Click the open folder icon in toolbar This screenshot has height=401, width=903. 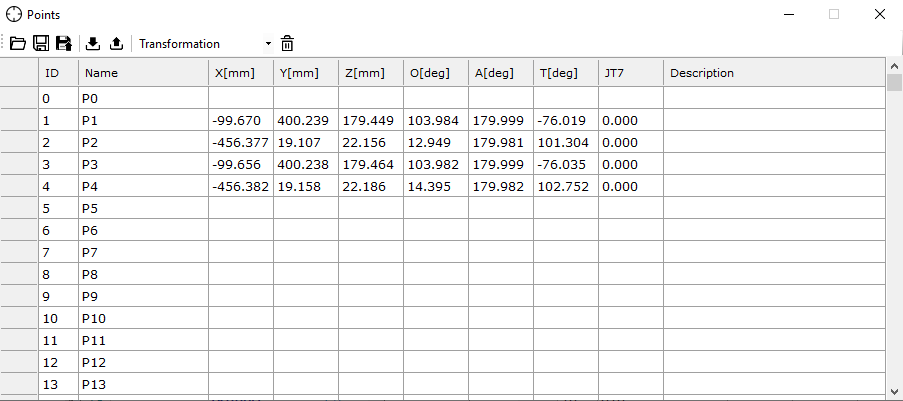point(17,43)
